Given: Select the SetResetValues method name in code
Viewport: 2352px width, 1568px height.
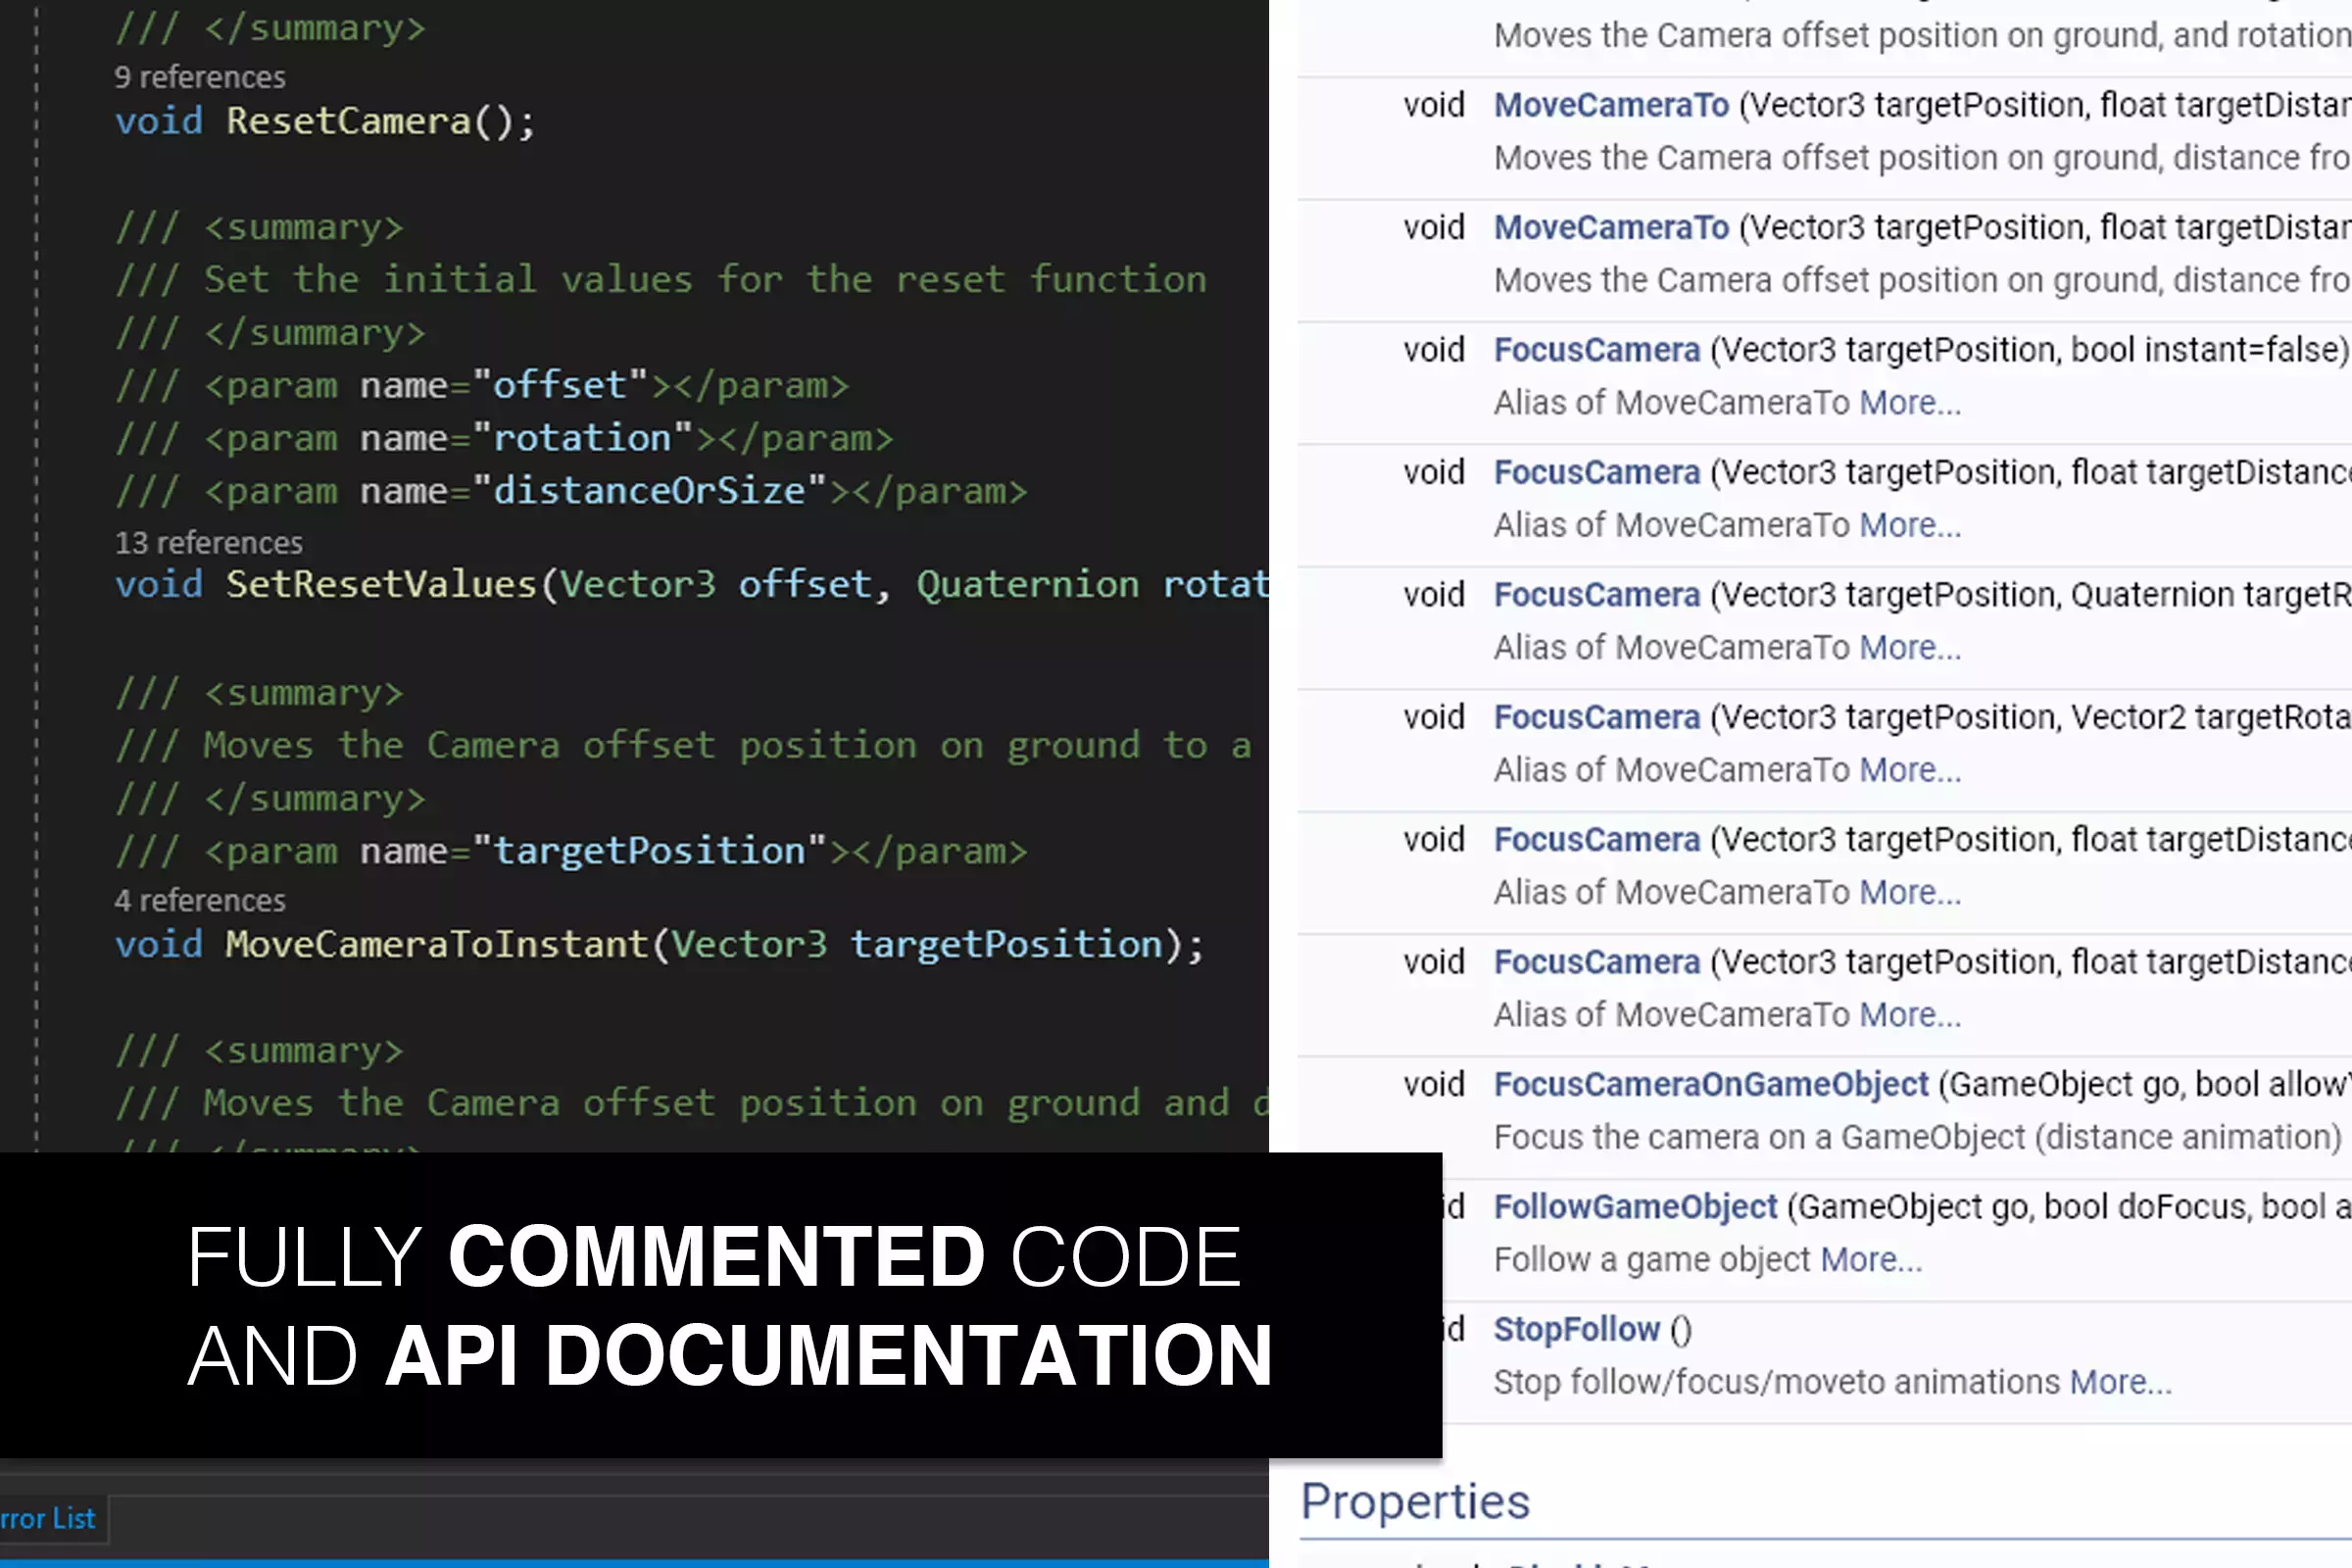Looking at the screenshot, I should 381,584.
